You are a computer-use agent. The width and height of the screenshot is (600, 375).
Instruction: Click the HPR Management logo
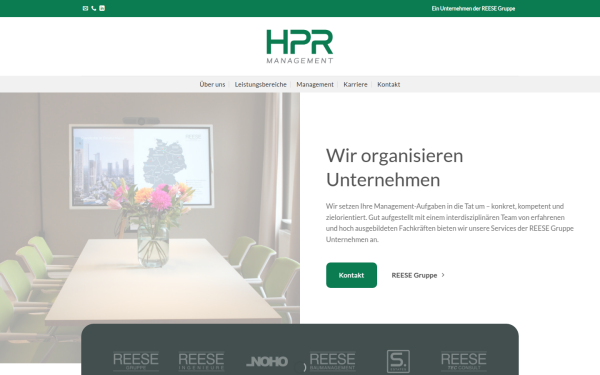click(300, 46)
